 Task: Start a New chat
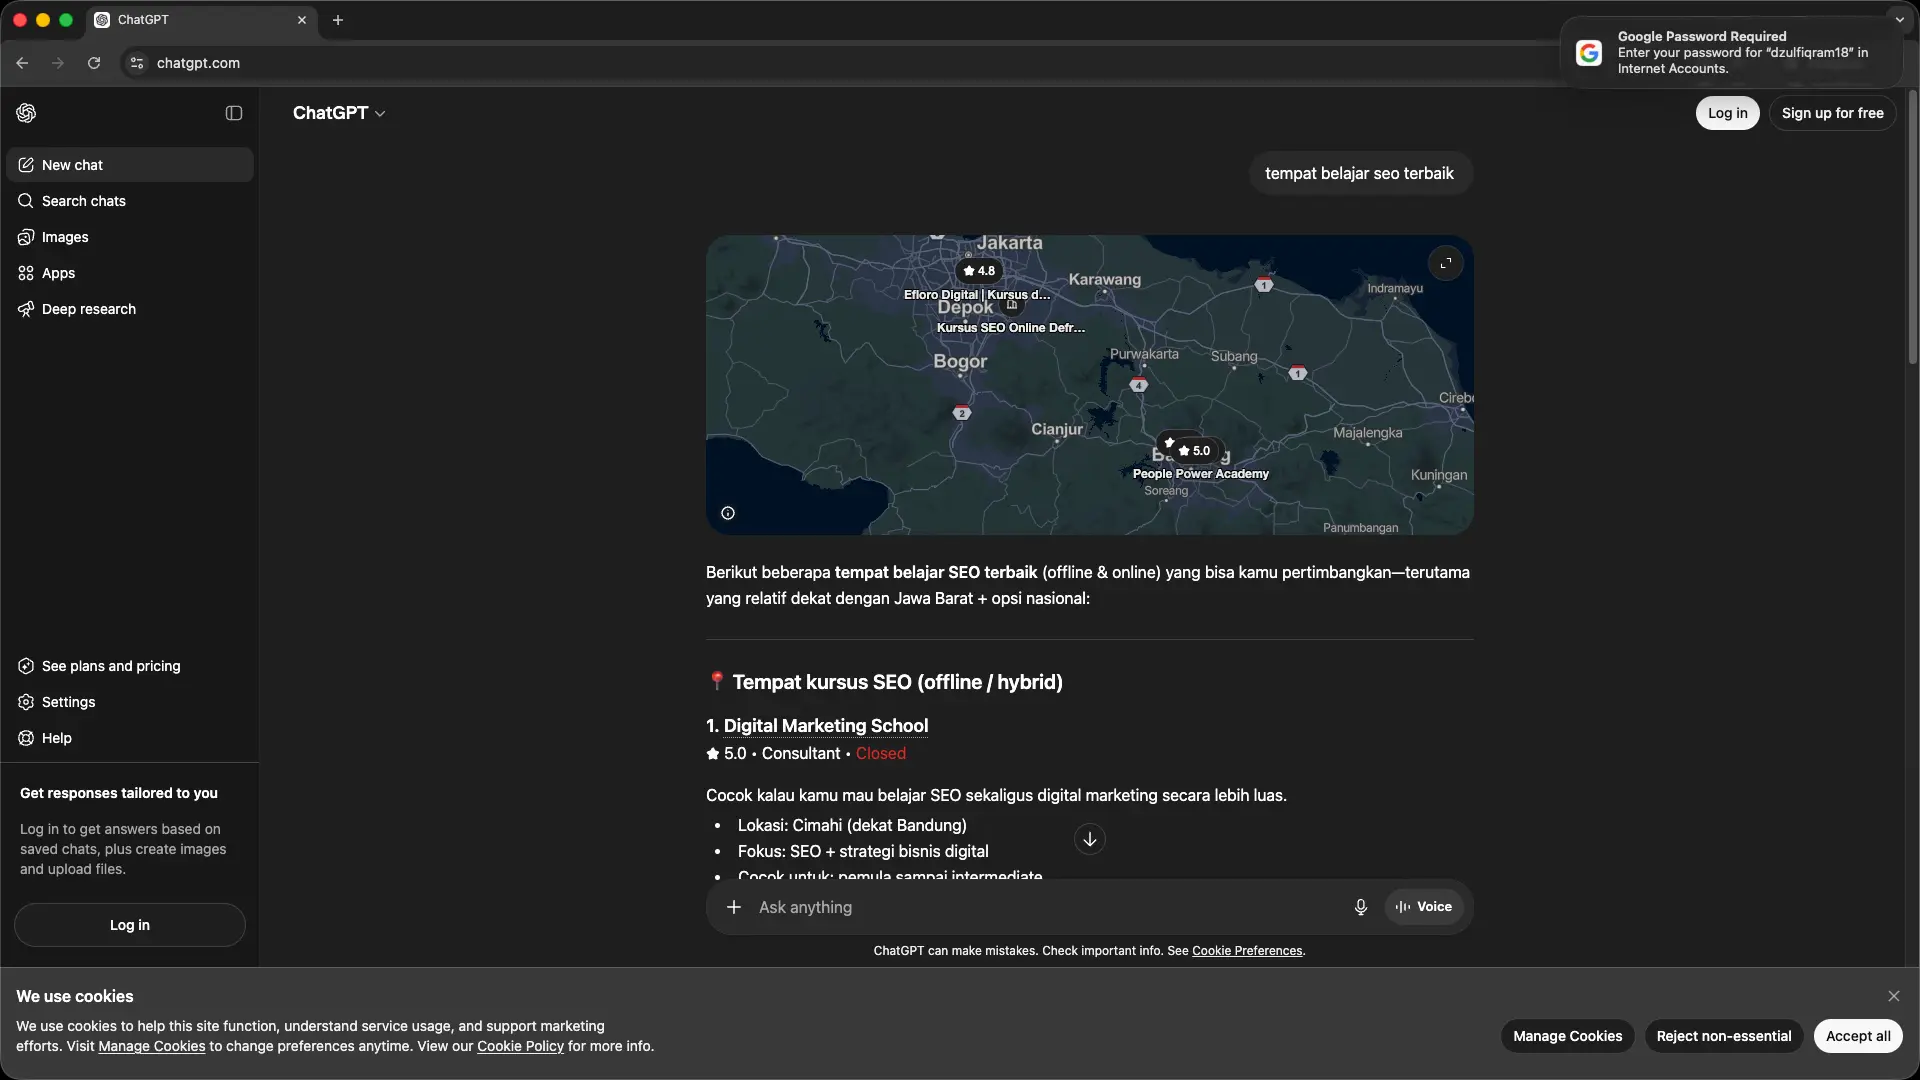pyautogui.click(x=130, y=165)
